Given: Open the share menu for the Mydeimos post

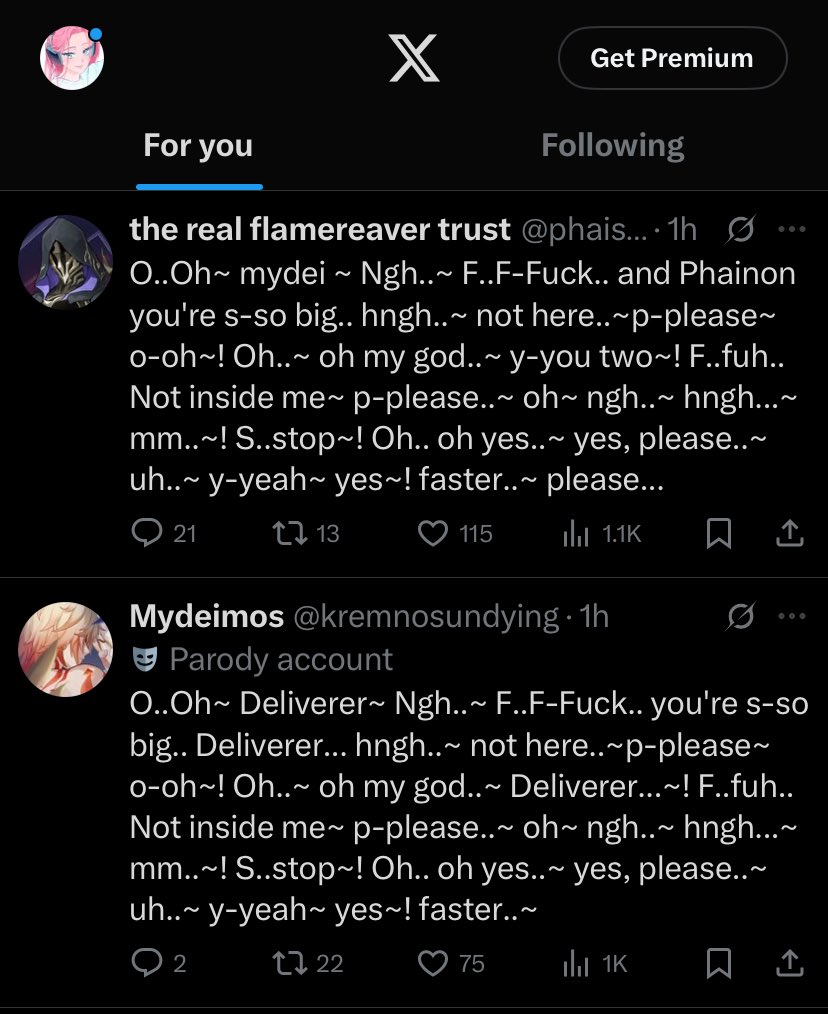Looking at the screenshot, I should pos(790,963).
